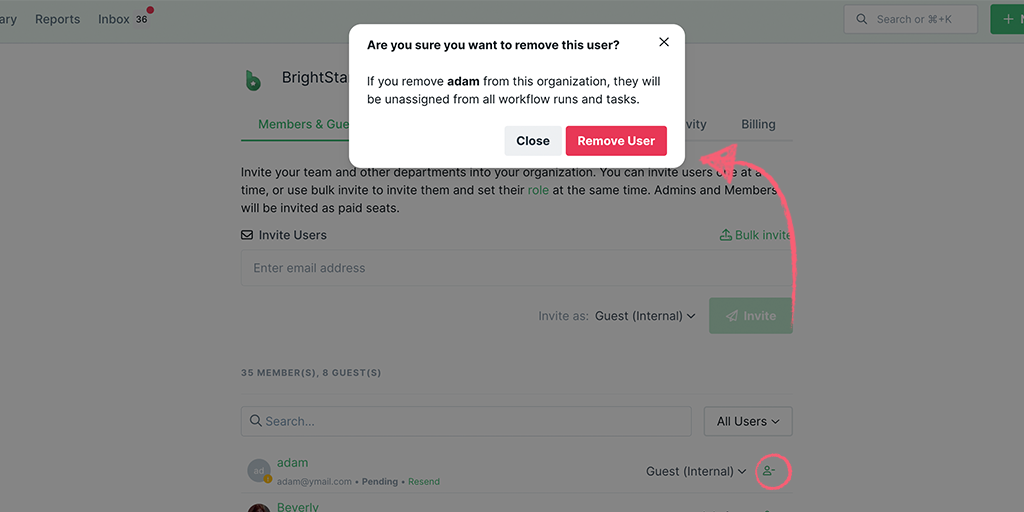
Task: Click the BrightStar green logo icon
Action: tap(253, 81)
